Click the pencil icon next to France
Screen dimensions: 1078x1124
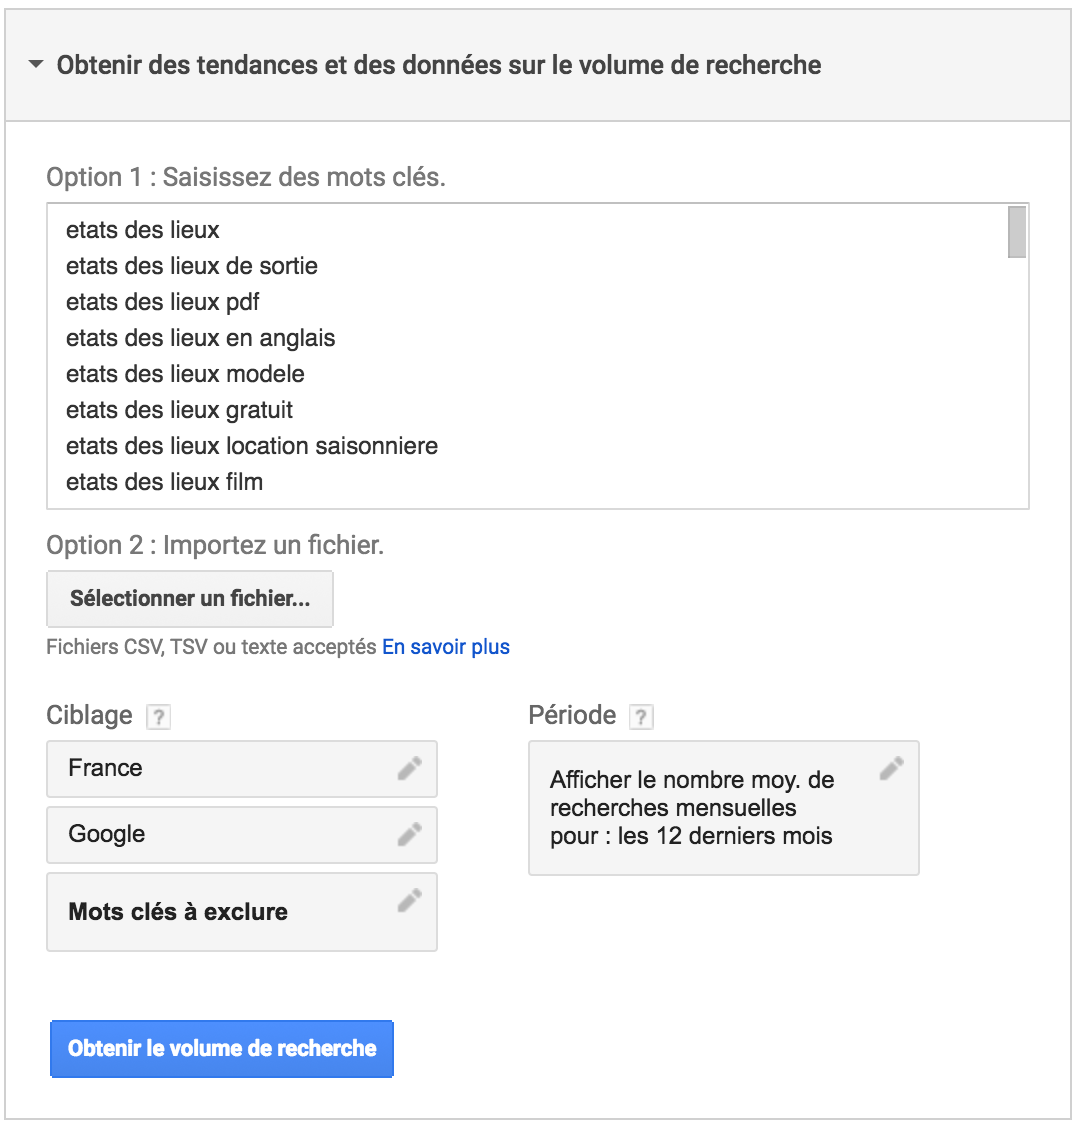point(410,768)
